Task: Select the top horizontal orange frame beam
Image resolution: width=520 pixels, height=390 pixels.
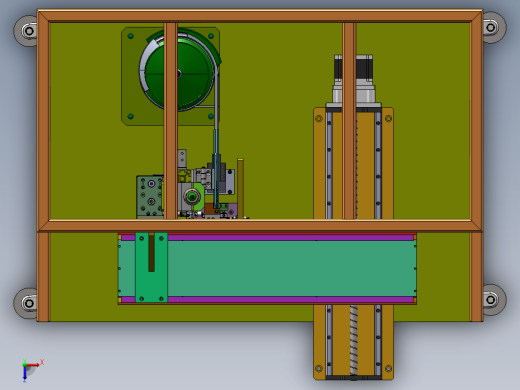Action: coord(260,16)
